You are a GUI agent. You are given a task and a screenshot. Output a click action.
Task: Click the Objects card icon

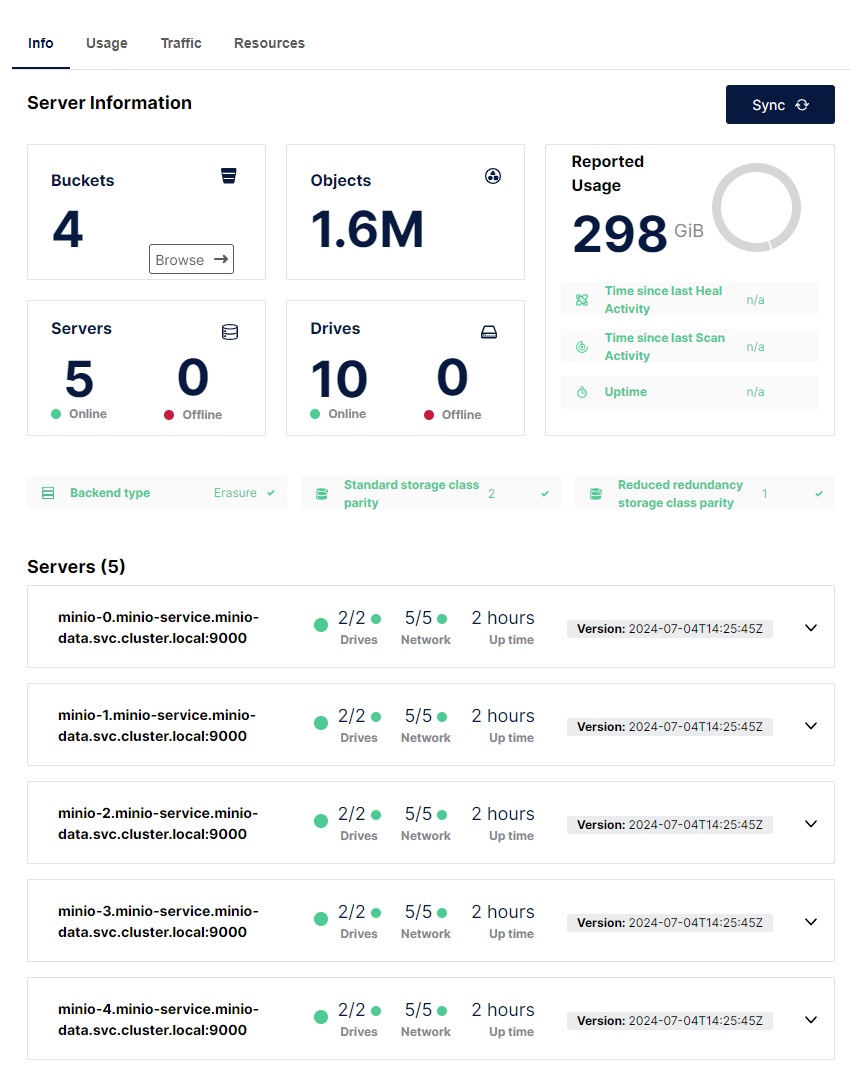(x=493, y=176)
